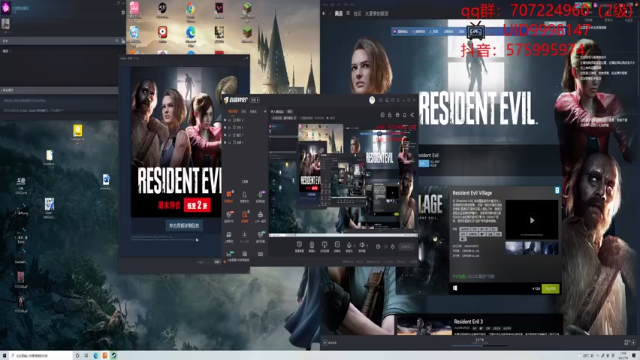The image size is (640, 360).
Task: Open Edge from the taskbar
Action: coord(96,356)
